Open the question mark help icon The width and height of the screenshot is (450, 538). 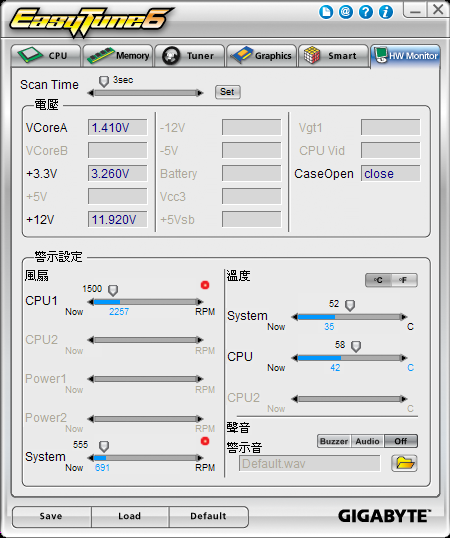[x=366, y=12]
